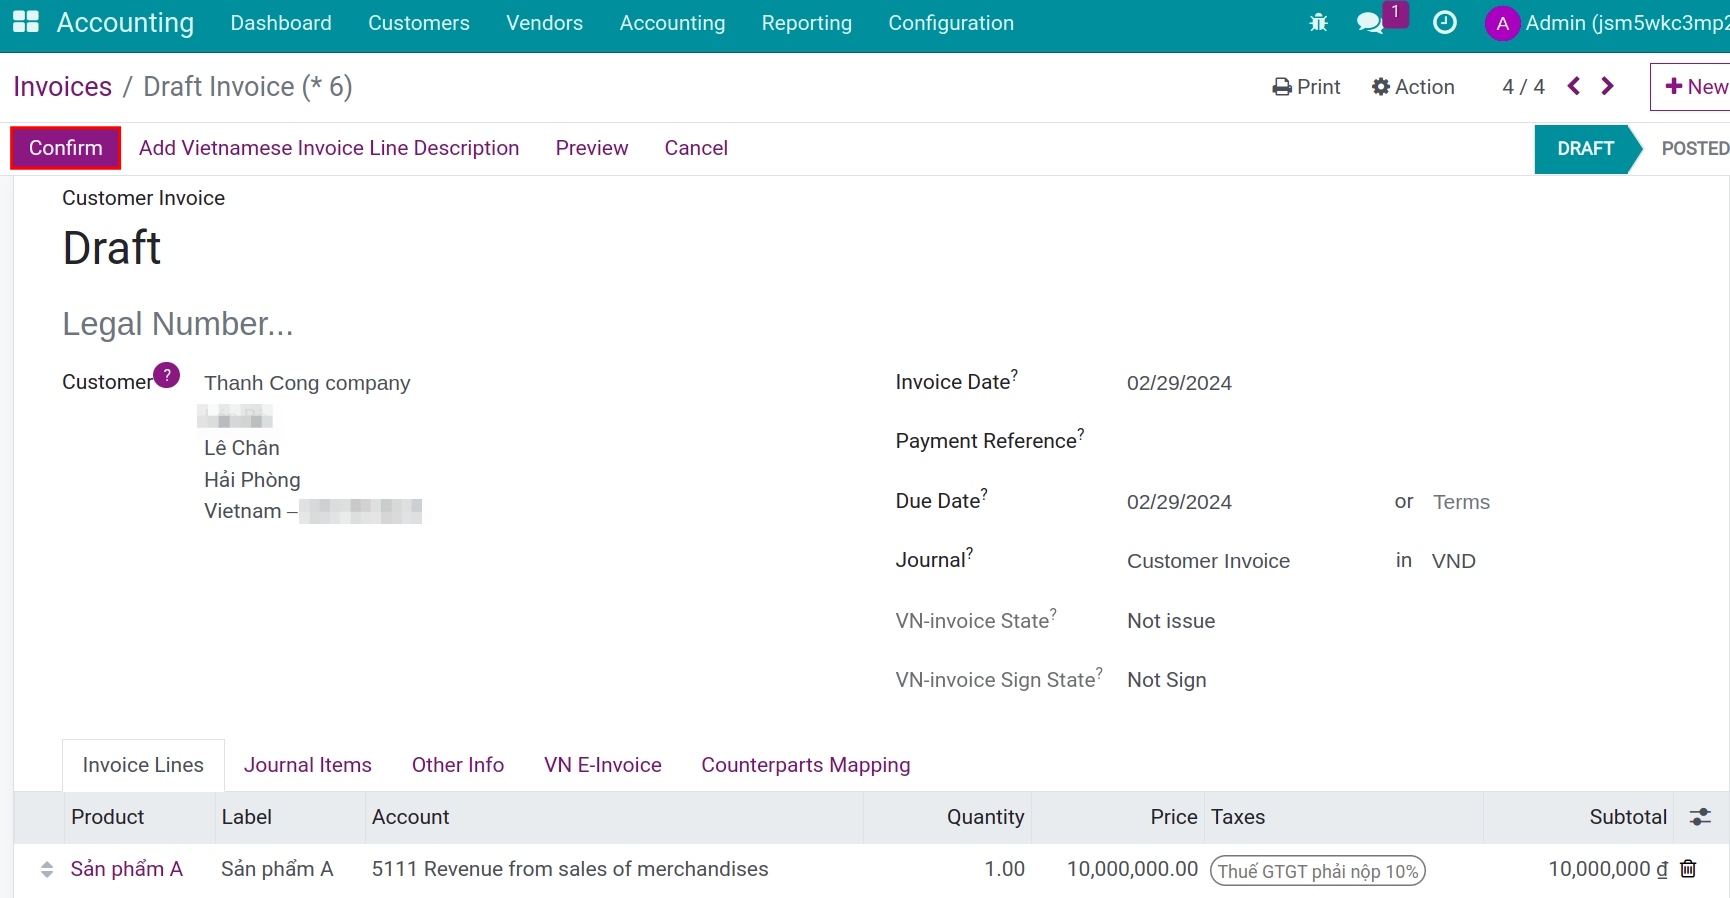
Task: Click the Customer help question mark badge
Action: [167, 375]
